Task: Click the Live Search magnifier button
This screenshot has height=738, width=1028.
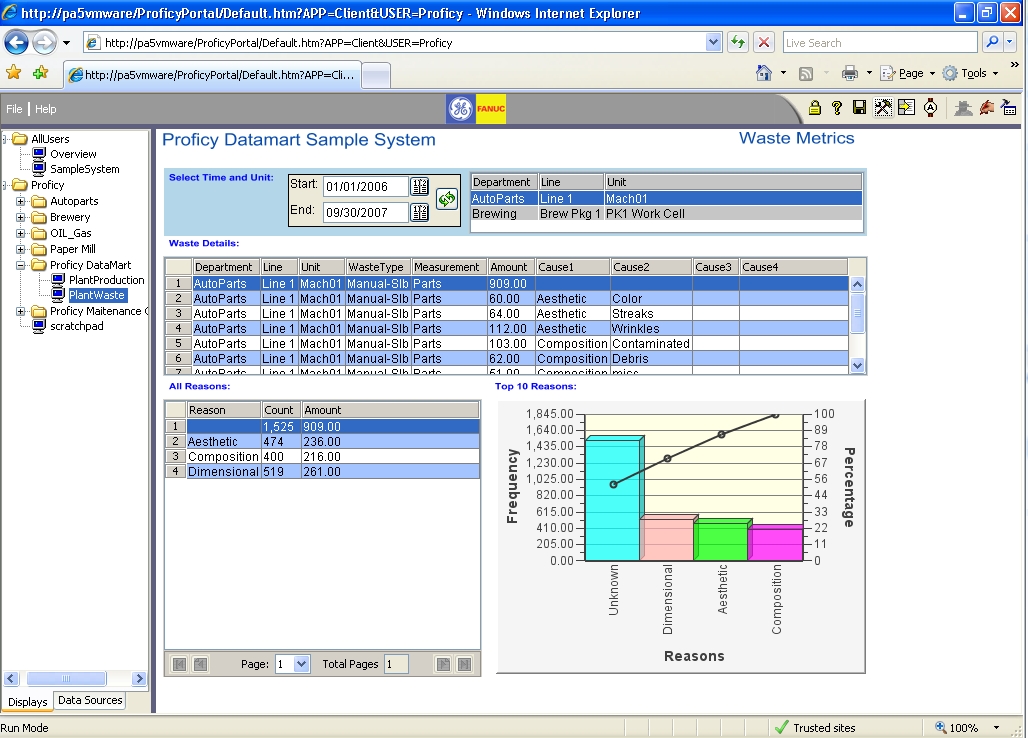Action: pos(993,43)
